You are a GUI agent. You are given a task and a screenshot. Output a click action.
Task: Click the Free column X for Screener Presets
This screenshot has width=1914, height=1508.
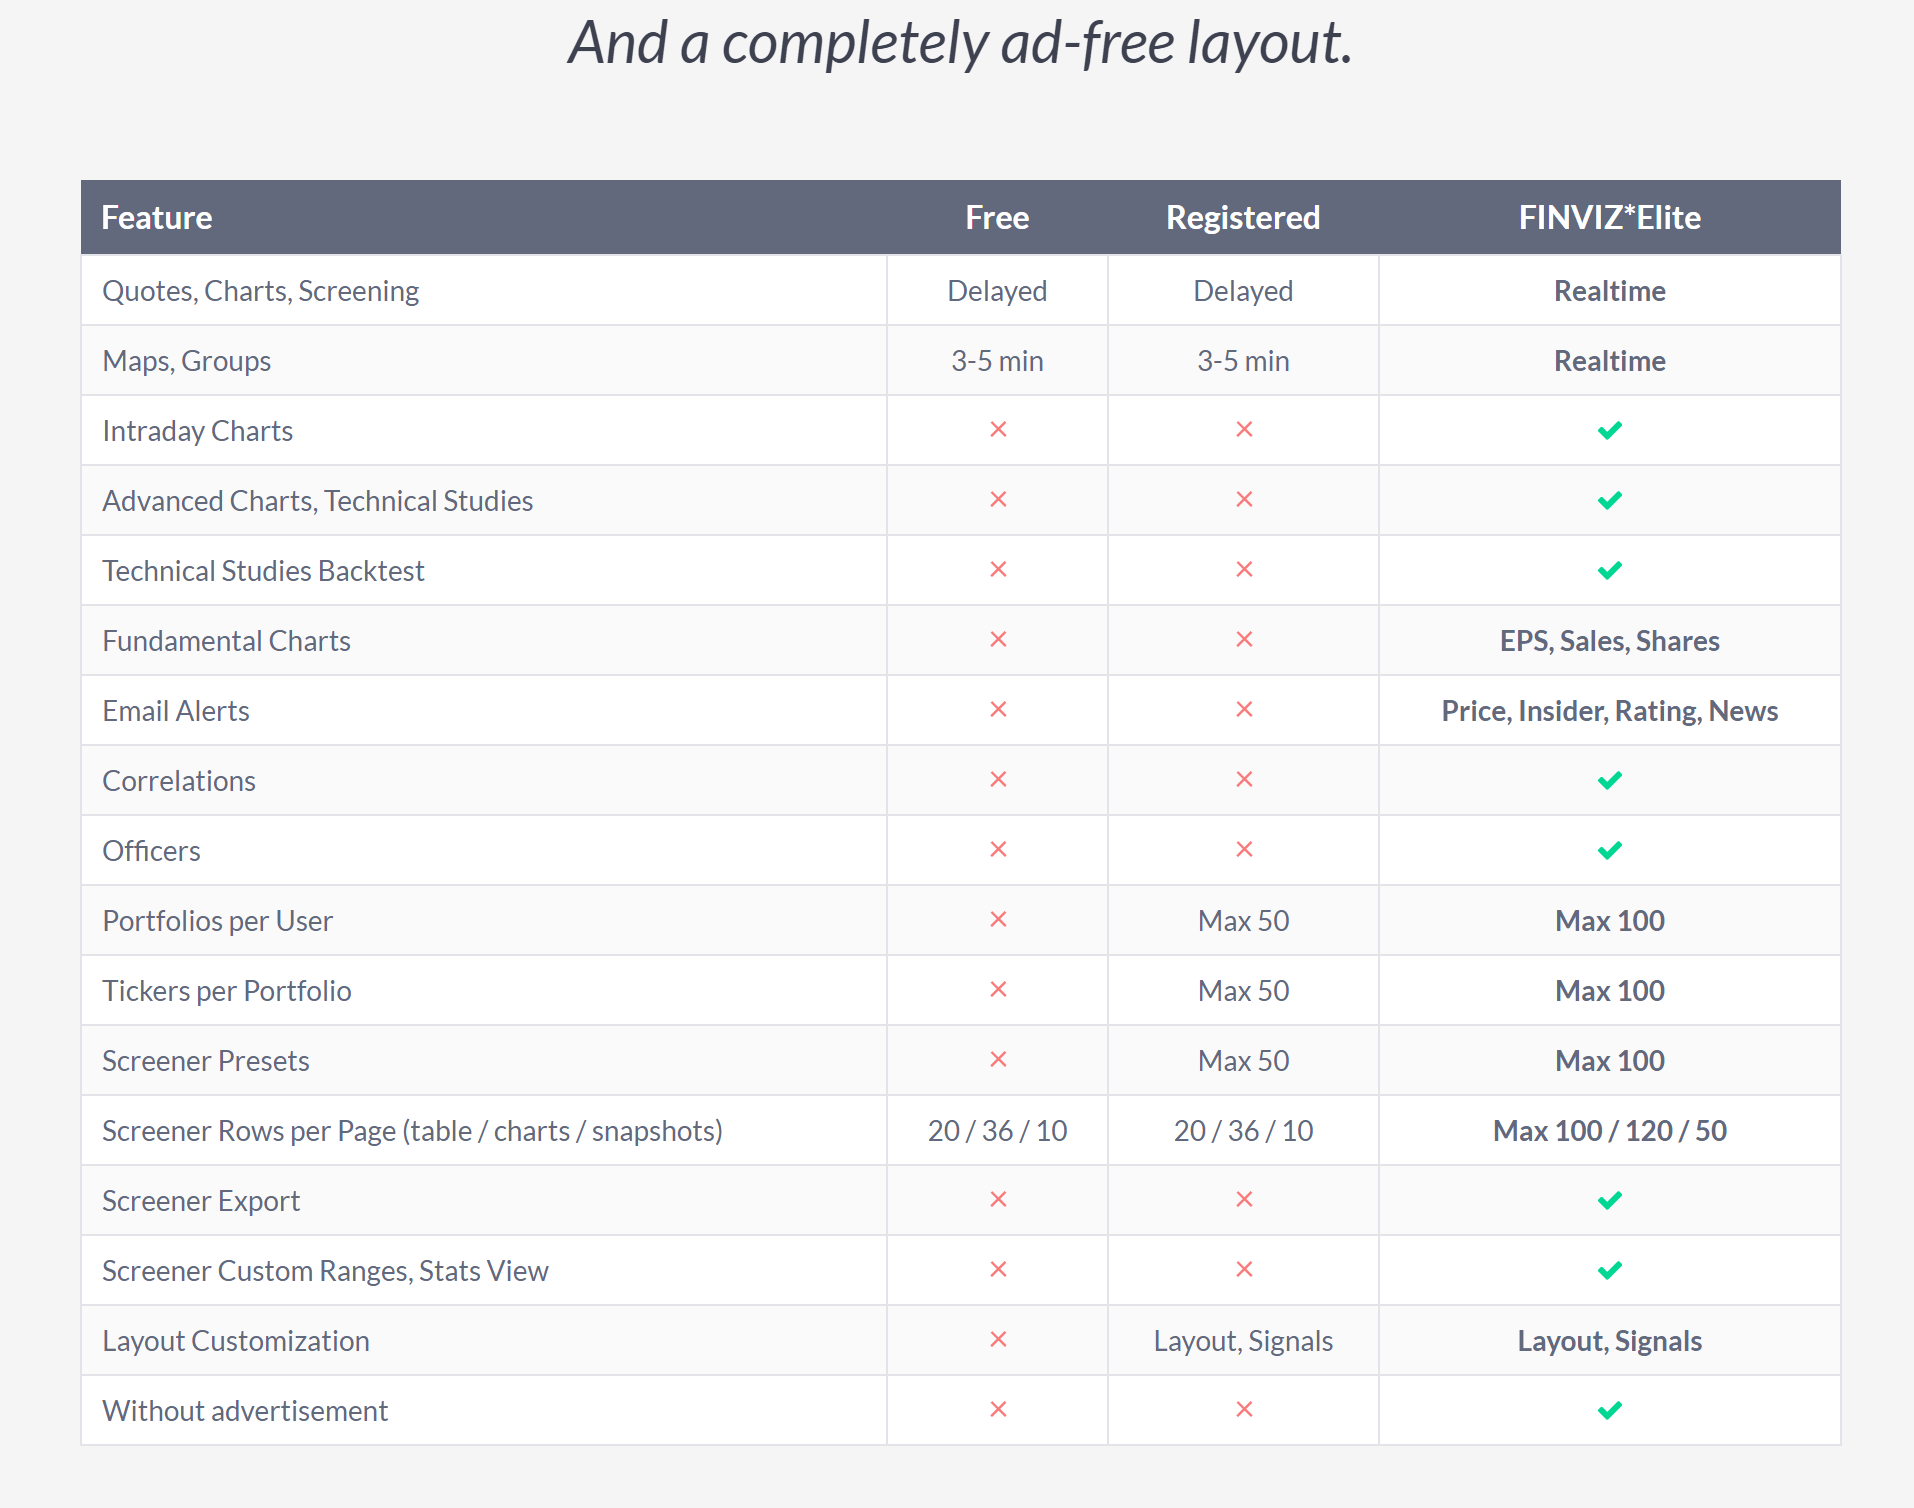[997, 1060]
